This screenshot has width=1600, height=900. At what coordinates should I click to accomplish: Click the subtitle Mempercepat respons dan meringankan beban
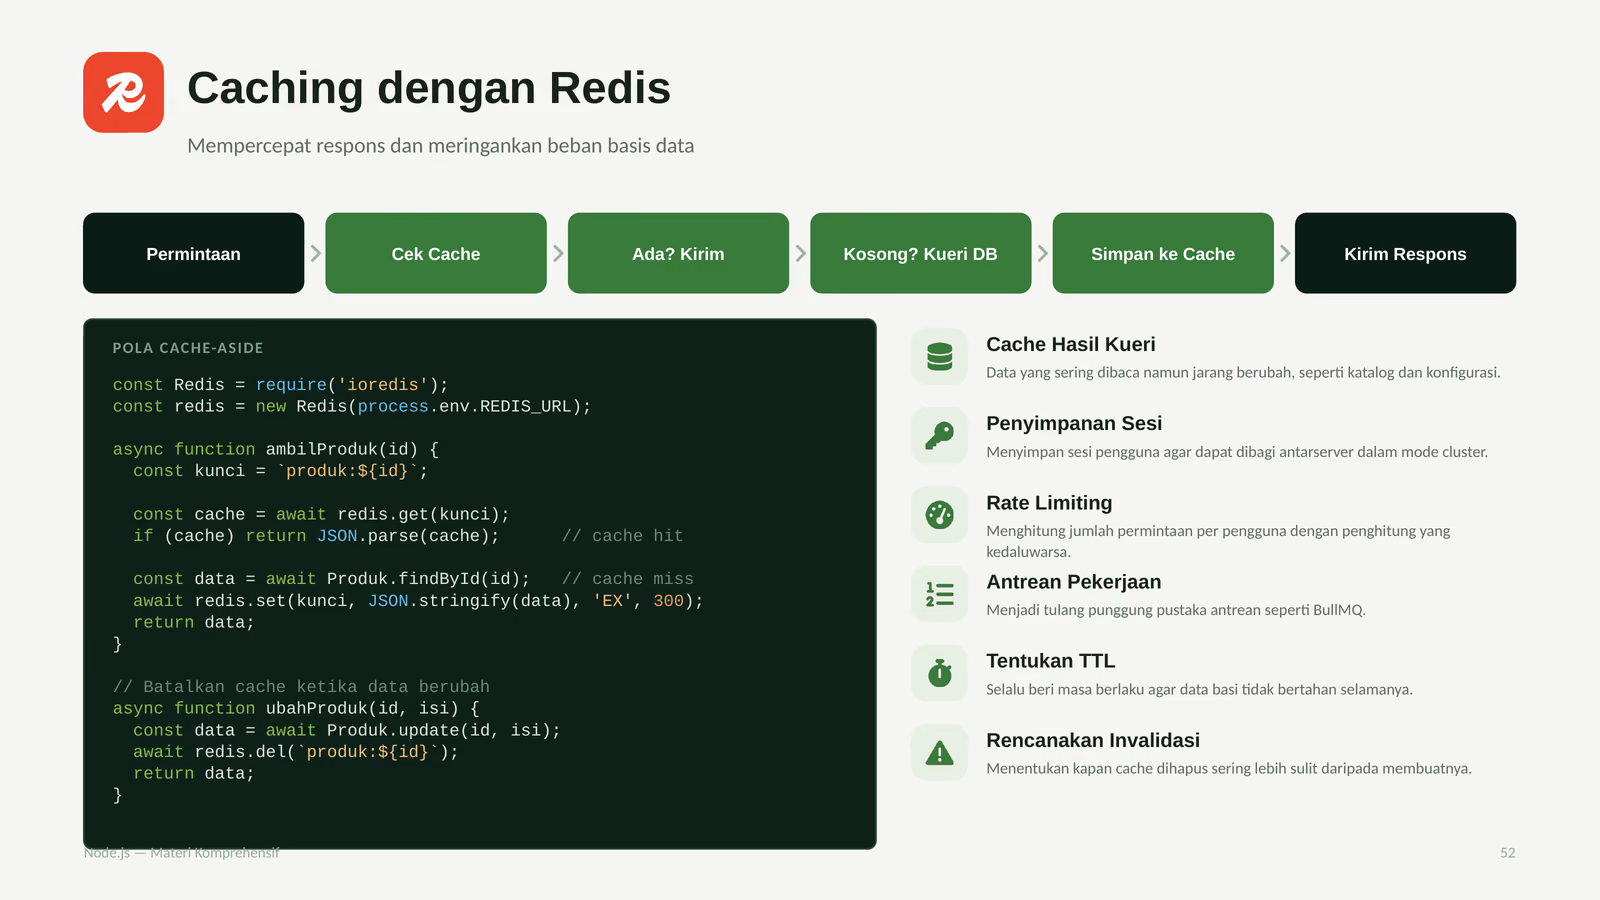point(441,146)
